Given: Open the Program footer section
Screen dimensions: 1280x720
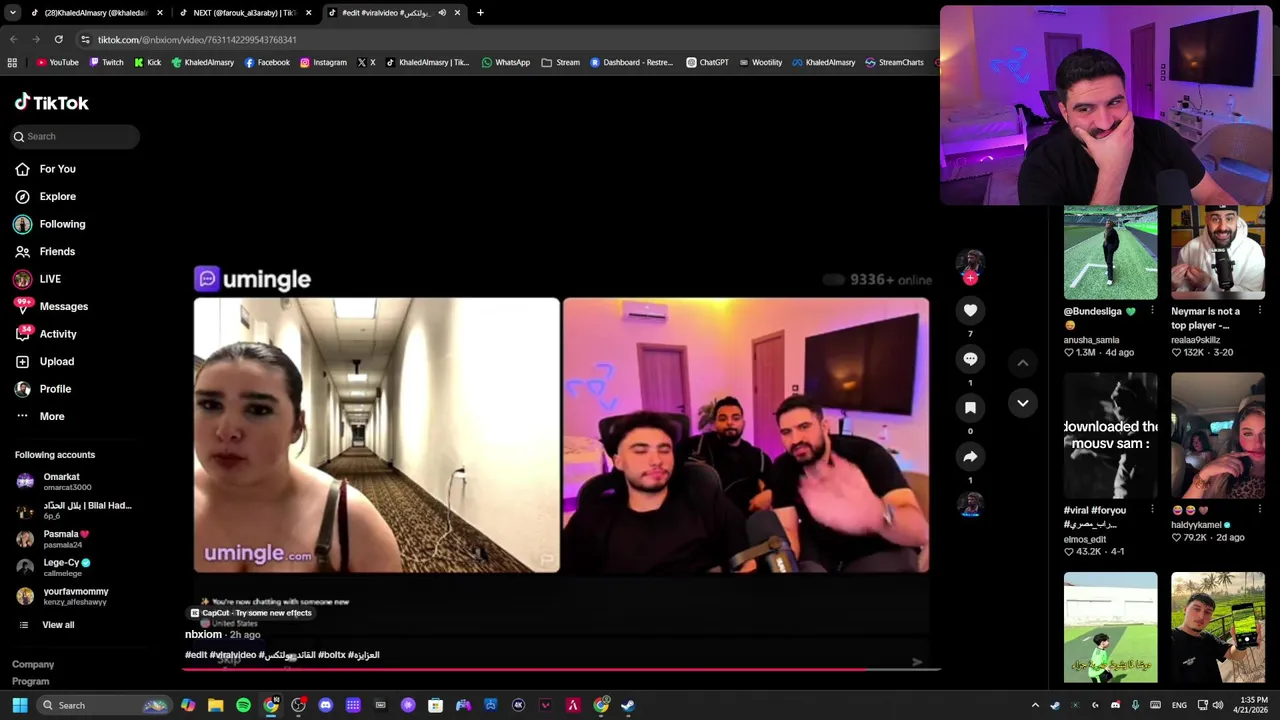Looking at the screenshot, I should [30, 682].
